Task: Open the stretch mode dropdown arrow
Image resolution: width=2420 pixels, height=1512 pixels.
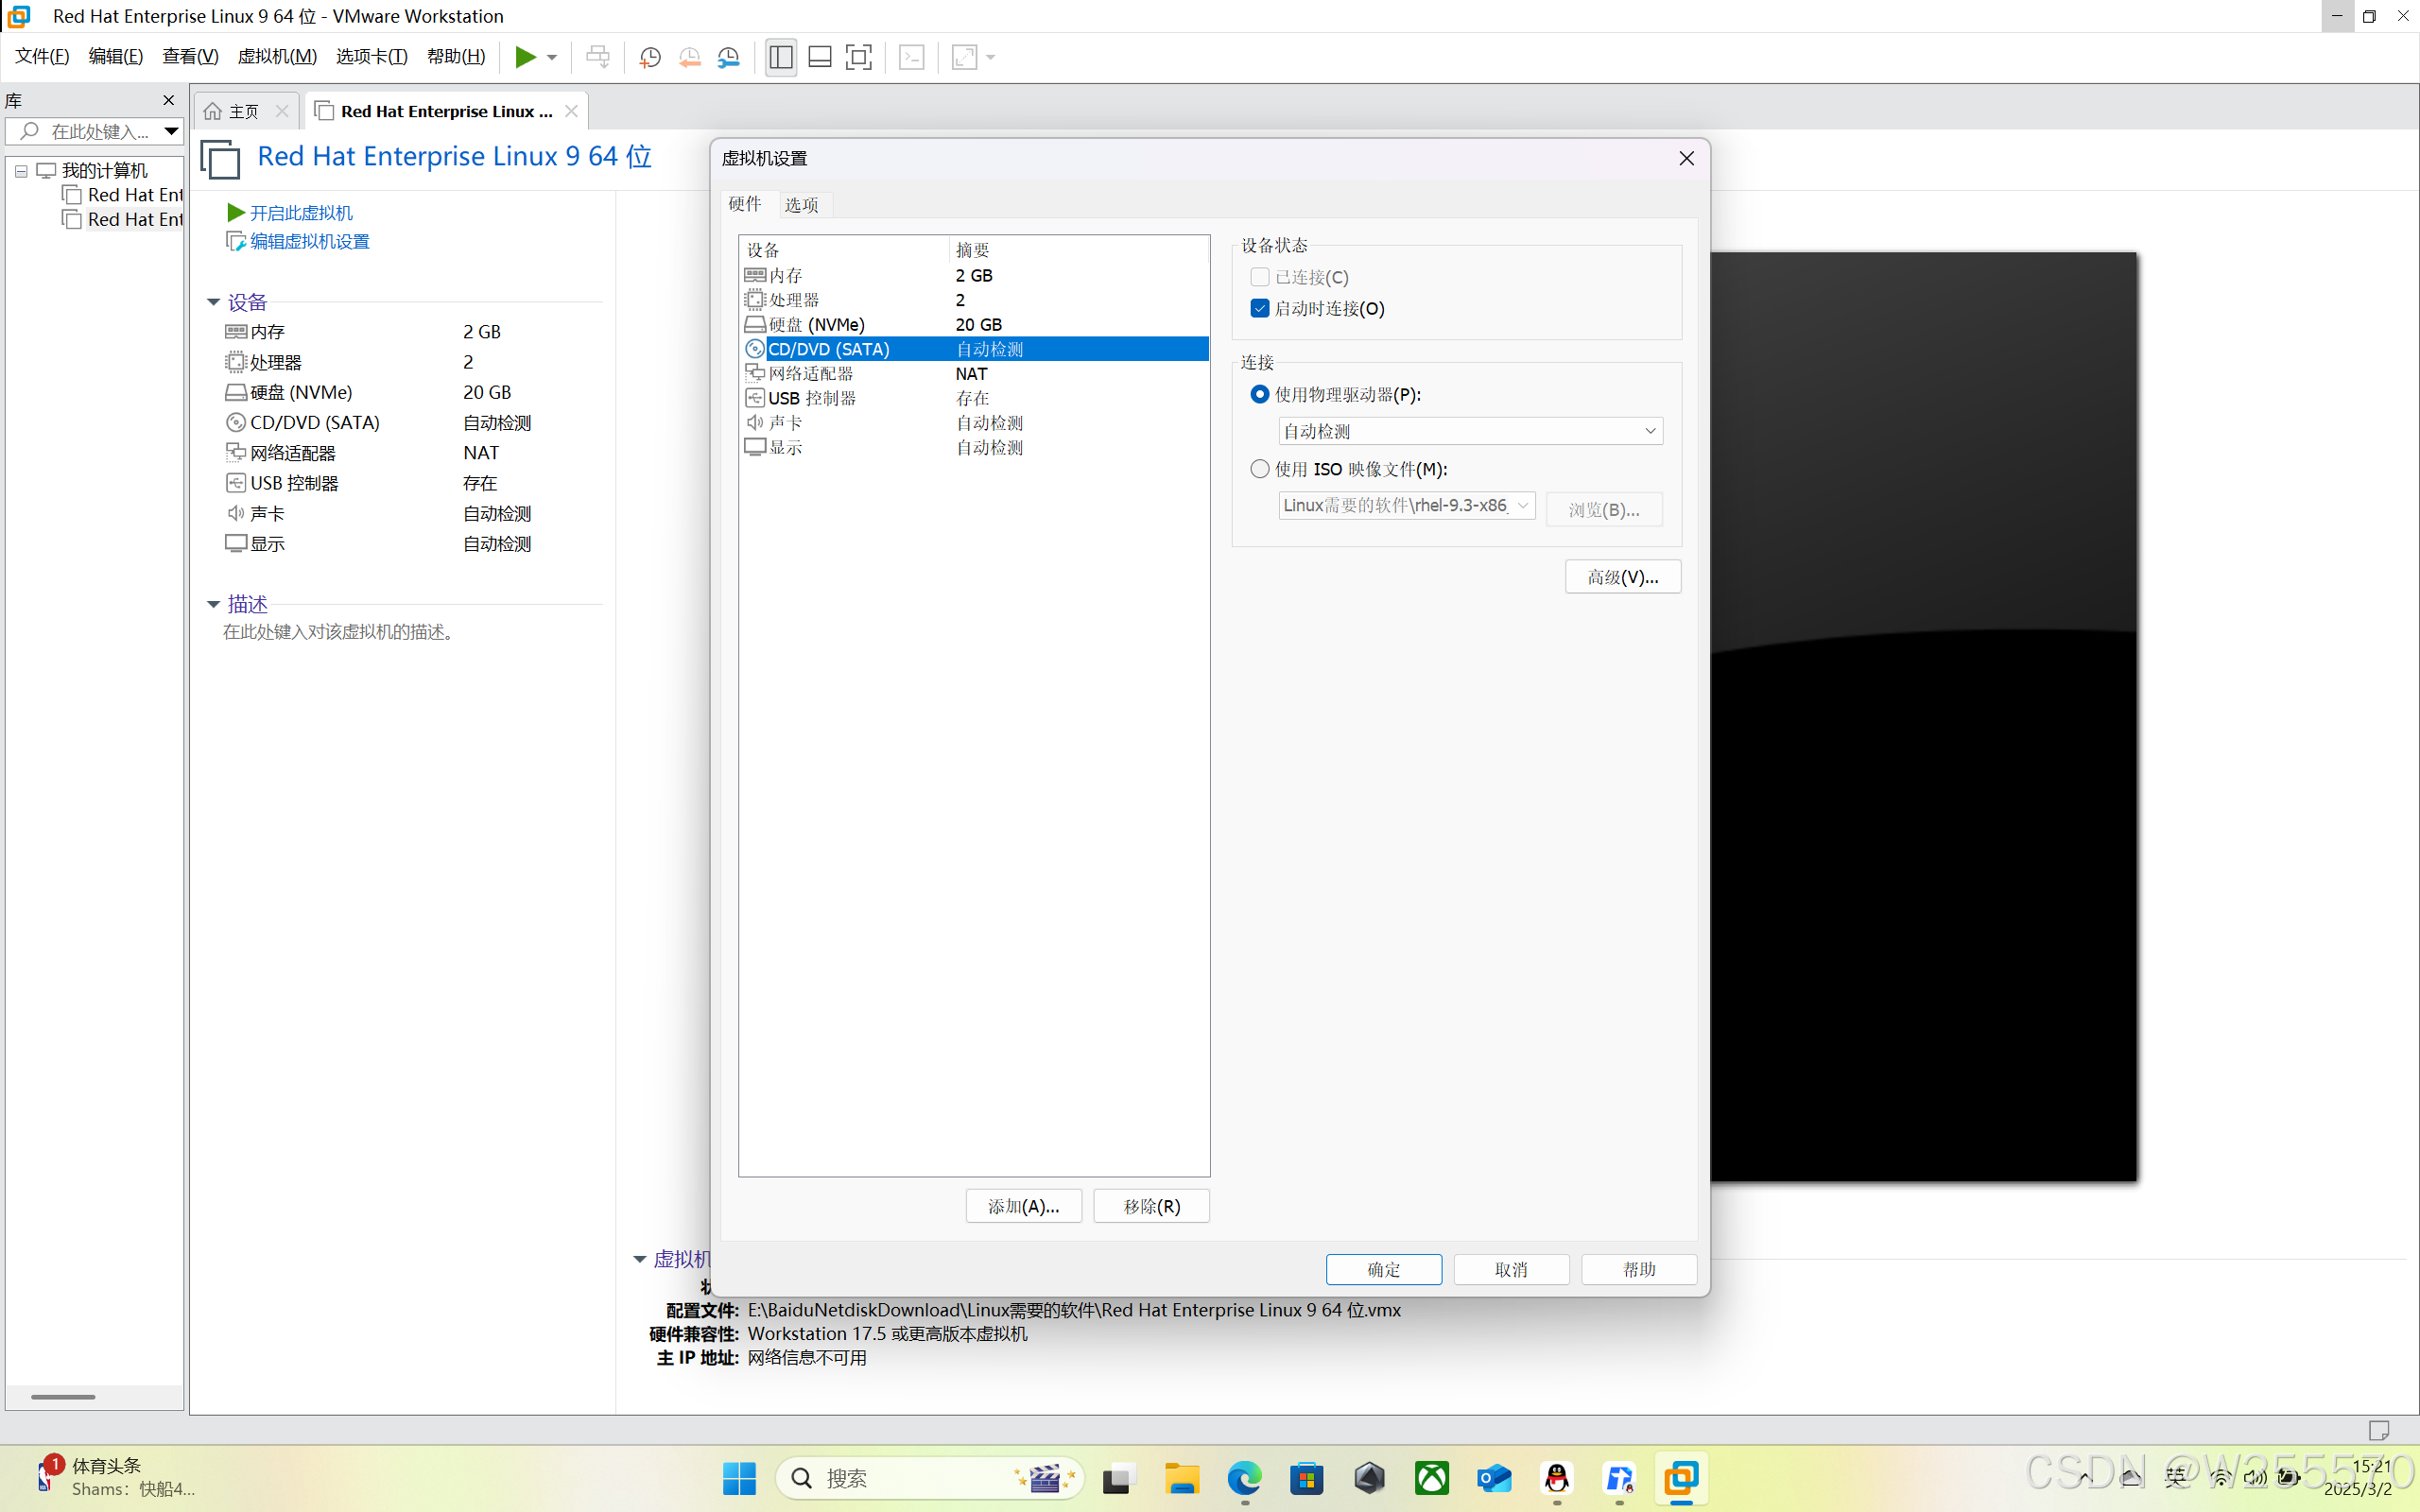Action: (x=991, y=57)
